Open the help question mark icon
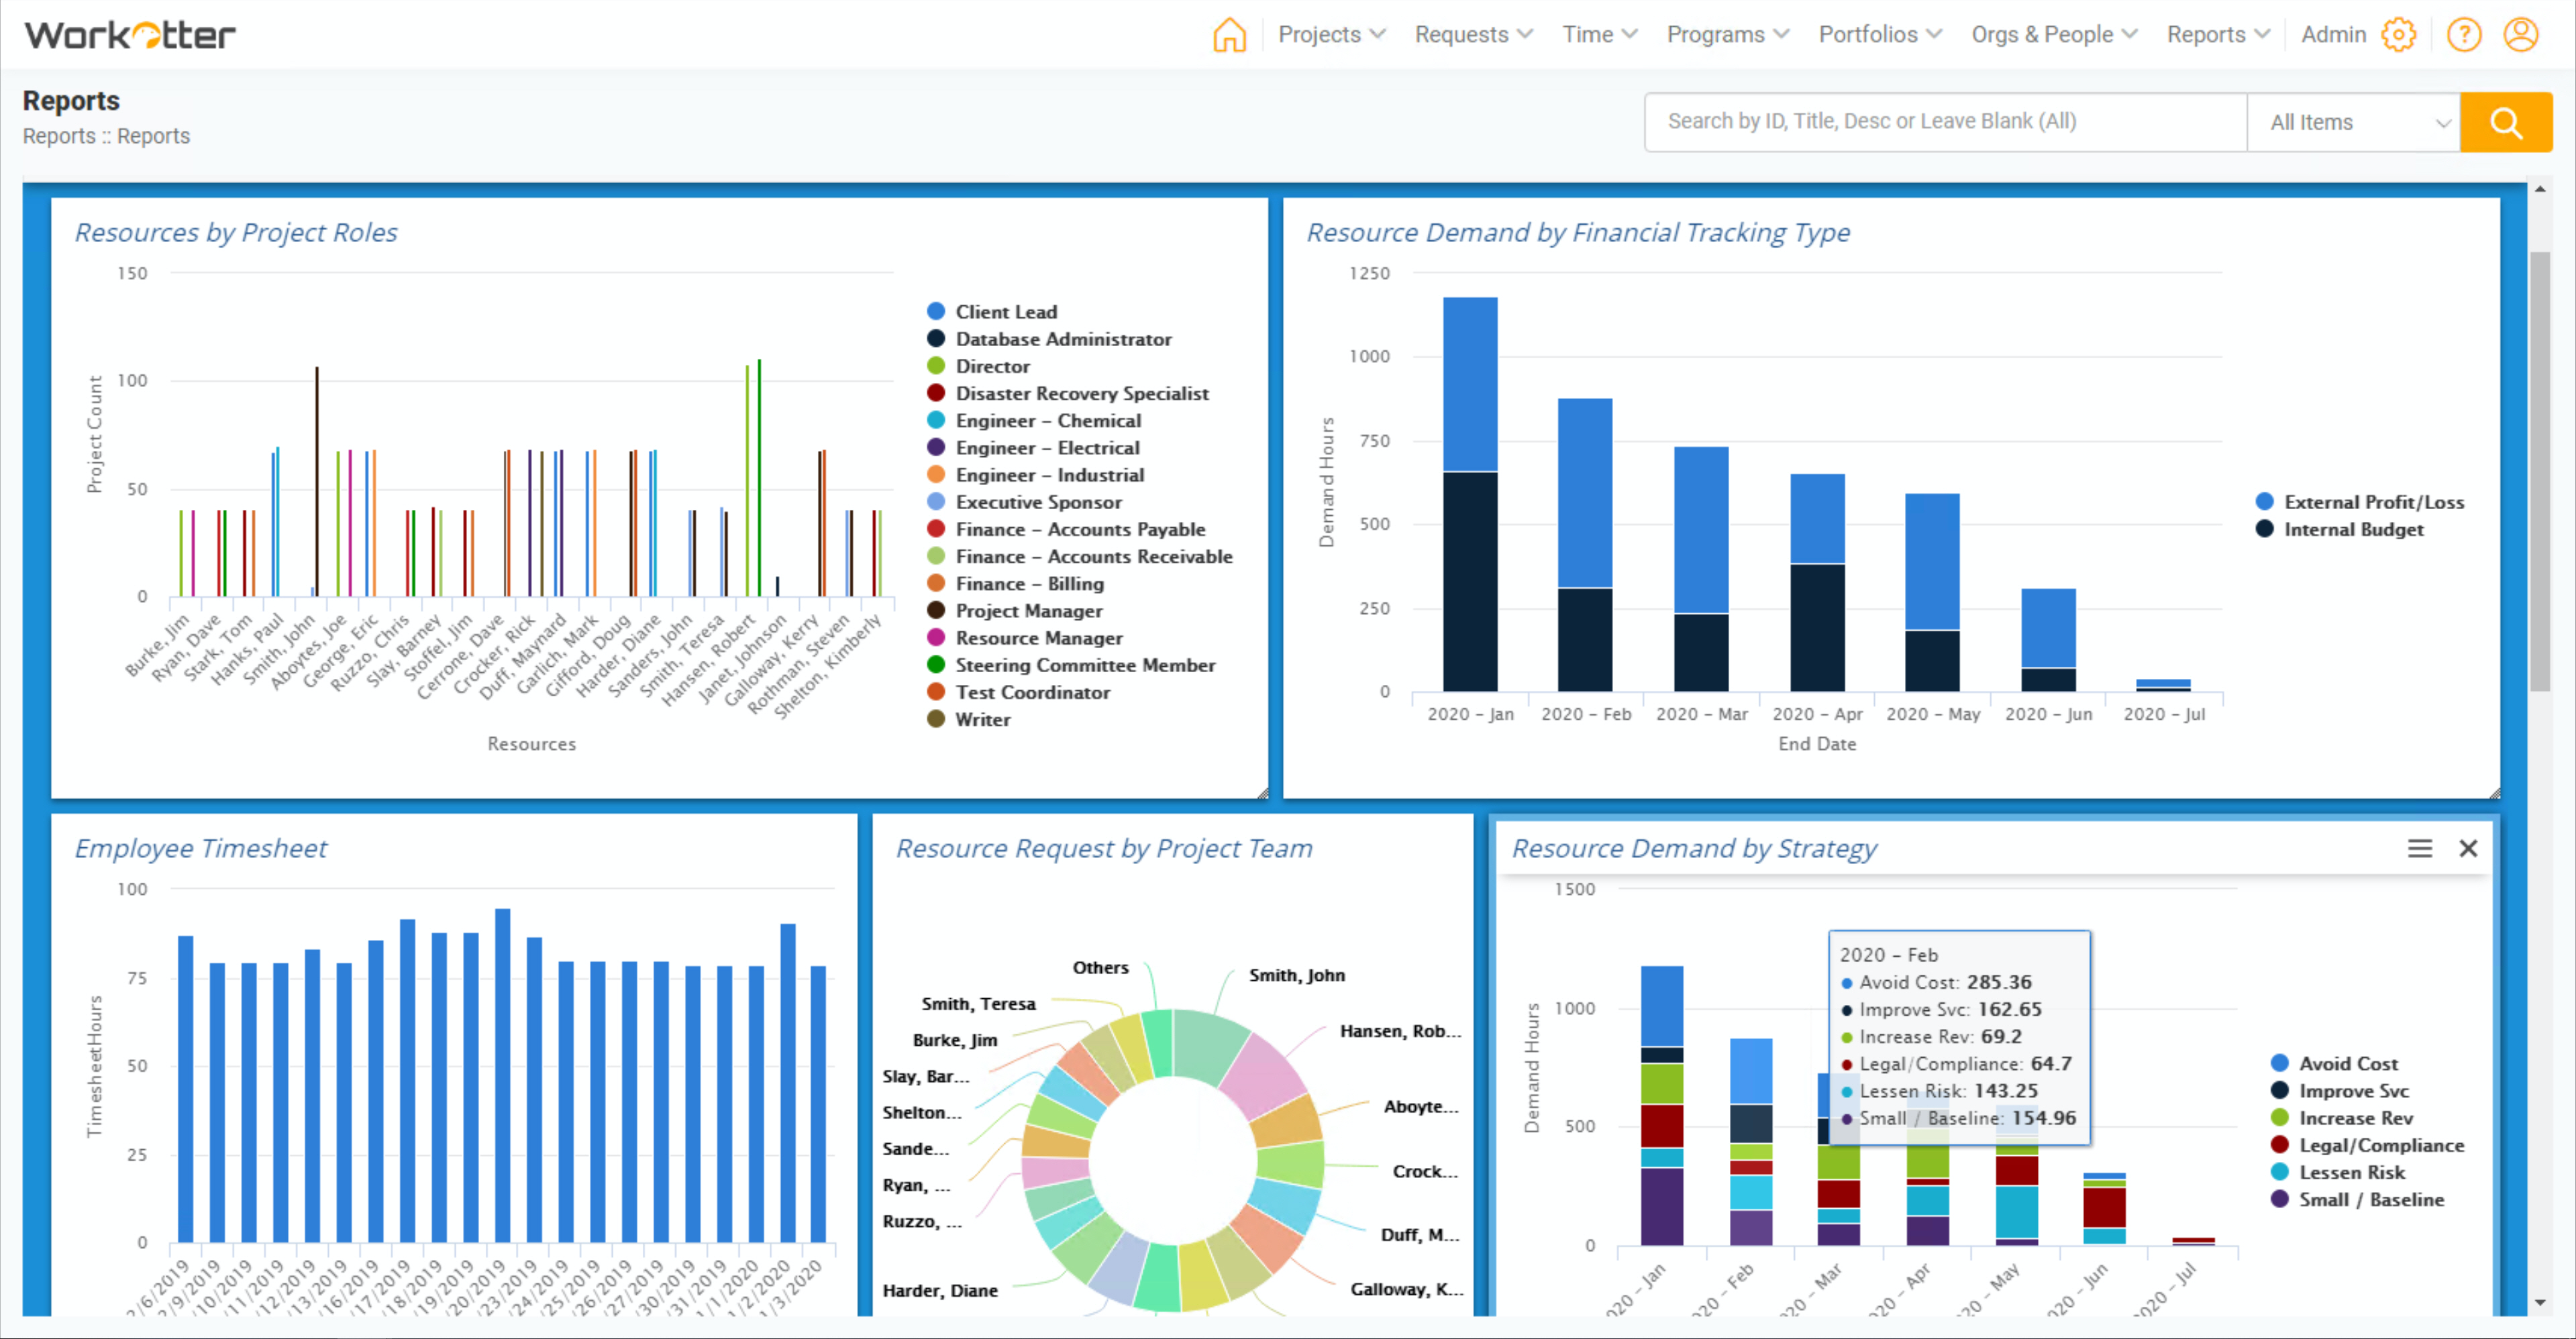2576x1339 pixels. [2464, 35]
